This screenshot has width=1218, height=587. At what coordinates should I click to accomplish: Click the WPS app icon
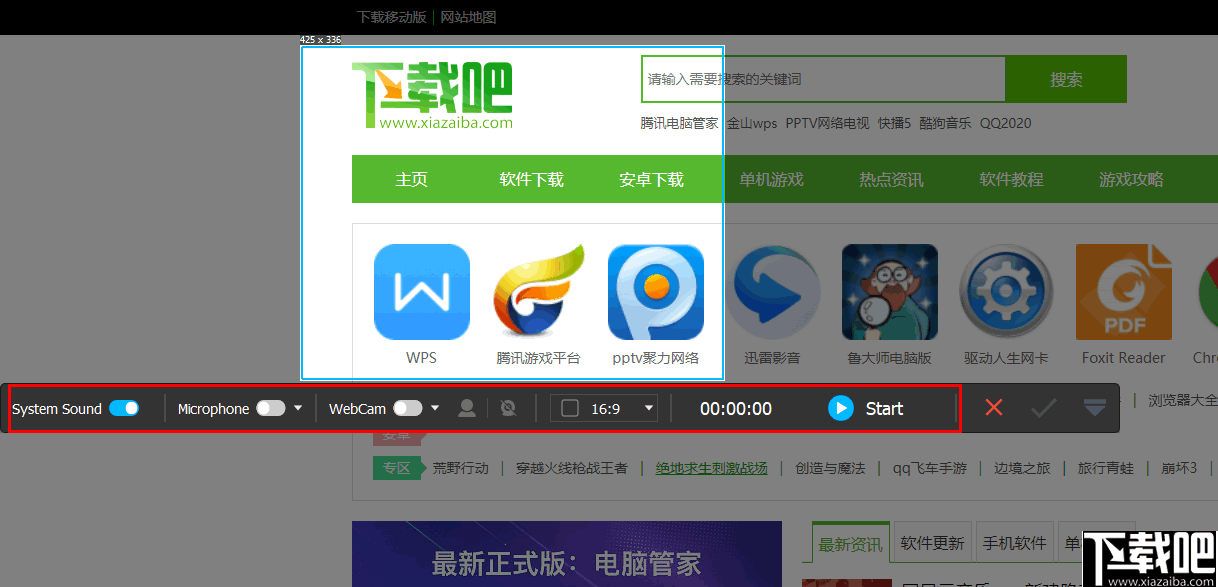click(421, 292)
